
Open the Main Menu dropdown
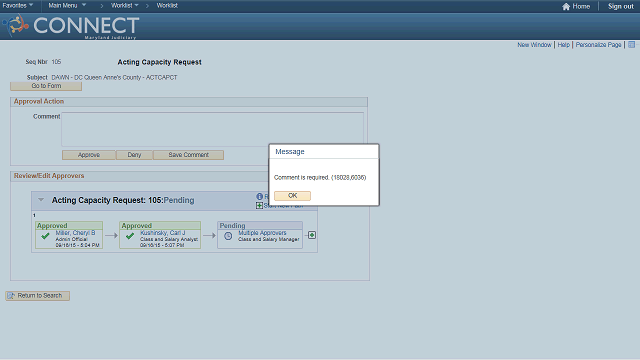(67, 6)
